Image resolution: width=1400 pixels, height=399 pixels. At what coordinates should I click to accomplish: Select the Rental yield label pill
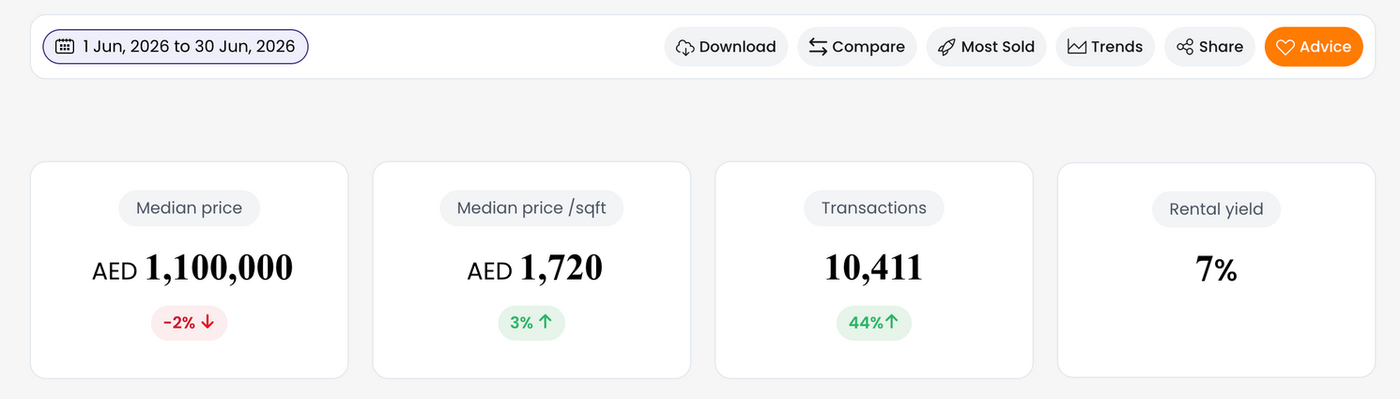pyautogui.click(x=1216, y=210)
